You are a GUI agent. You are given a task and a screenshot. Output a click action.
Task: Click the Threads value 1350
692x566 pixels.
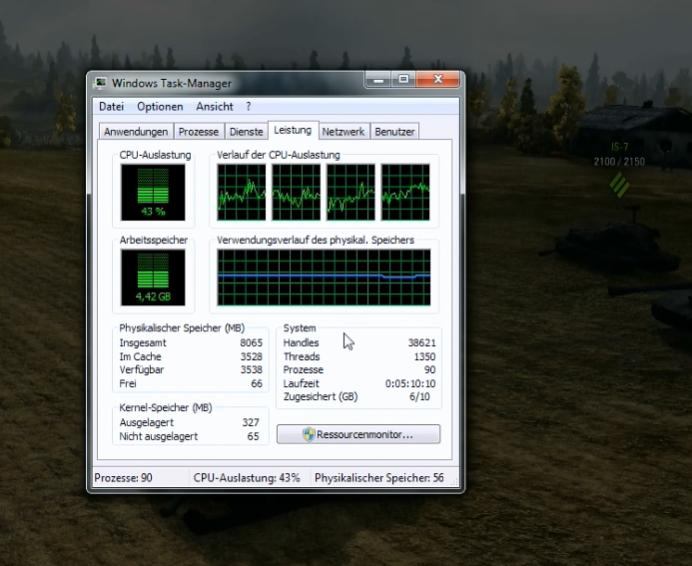click(x=425, y=357)
